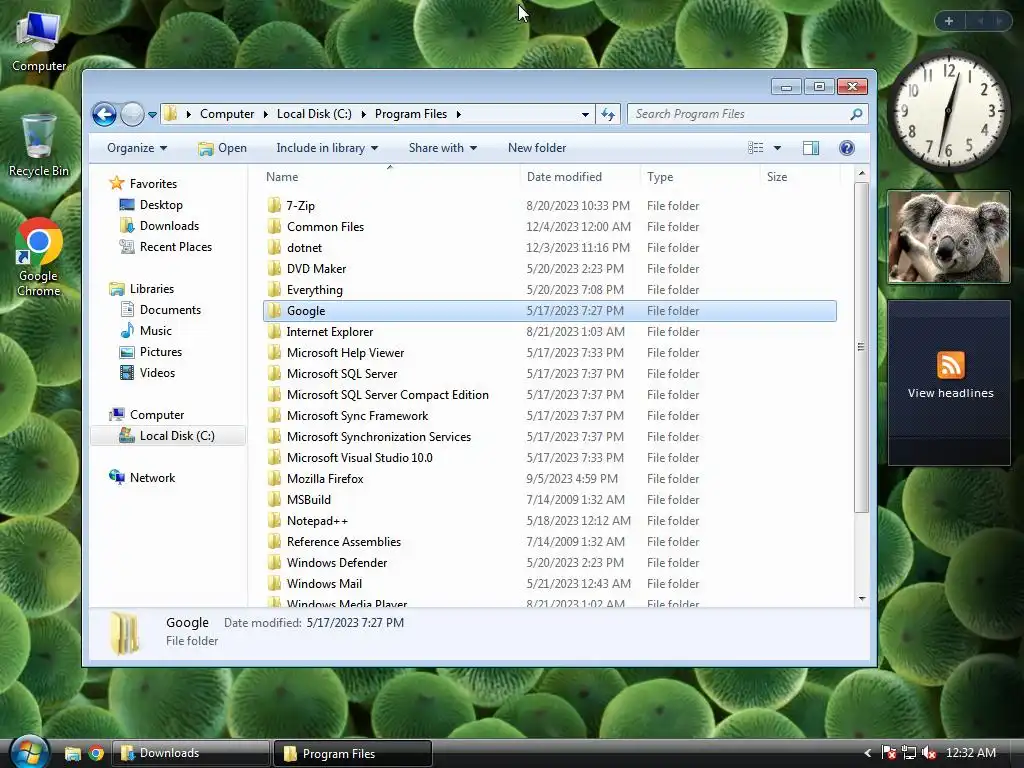Open Include in library menu
The height and width of the screenshot is (768, 1024).
(x=327, y=148)
